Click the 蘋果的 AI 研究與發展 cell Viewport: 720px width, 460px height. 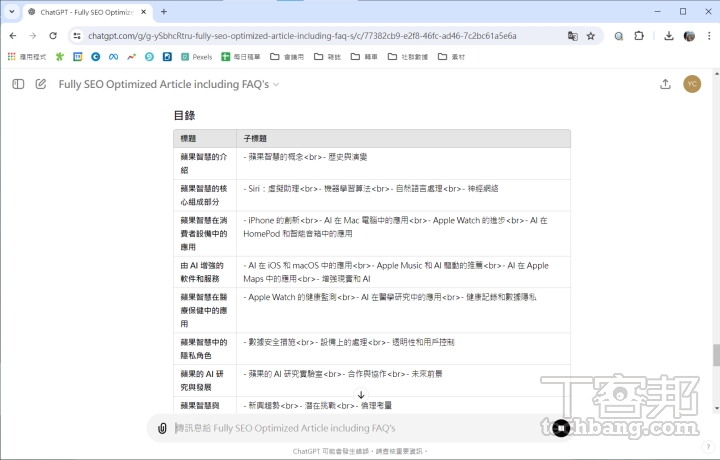pyautogui.click(x=205, y=381)
